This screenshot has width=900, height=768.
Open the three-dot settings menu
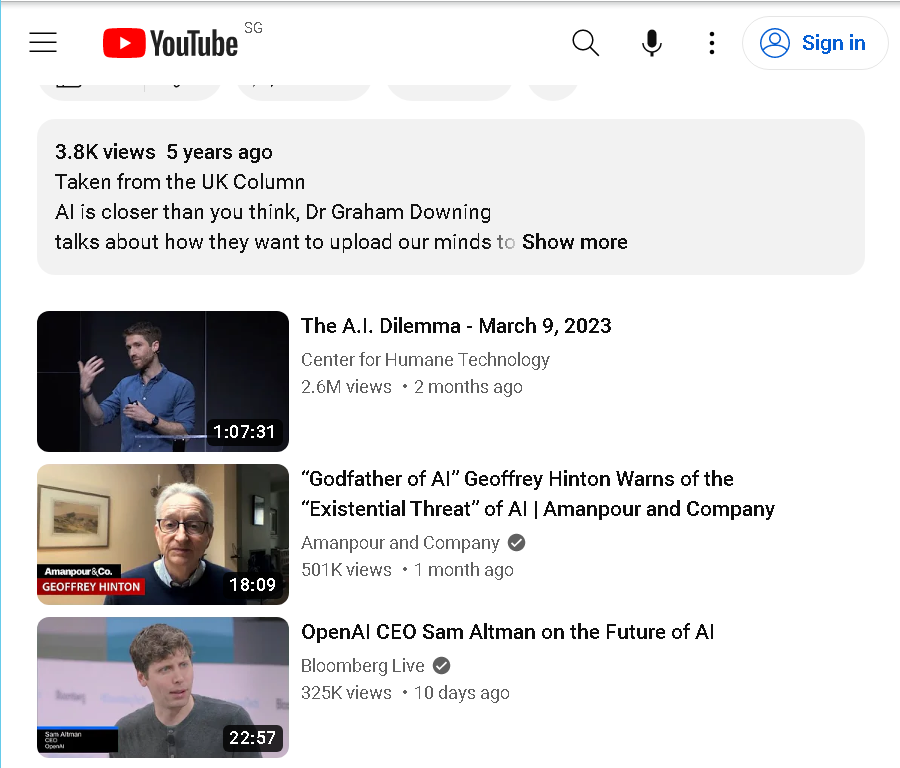[x=712, y=43]
